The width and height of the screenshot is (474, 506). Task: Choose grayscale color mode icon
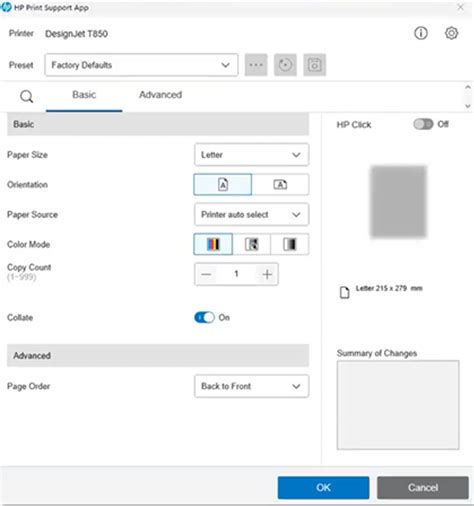[252, 244]
